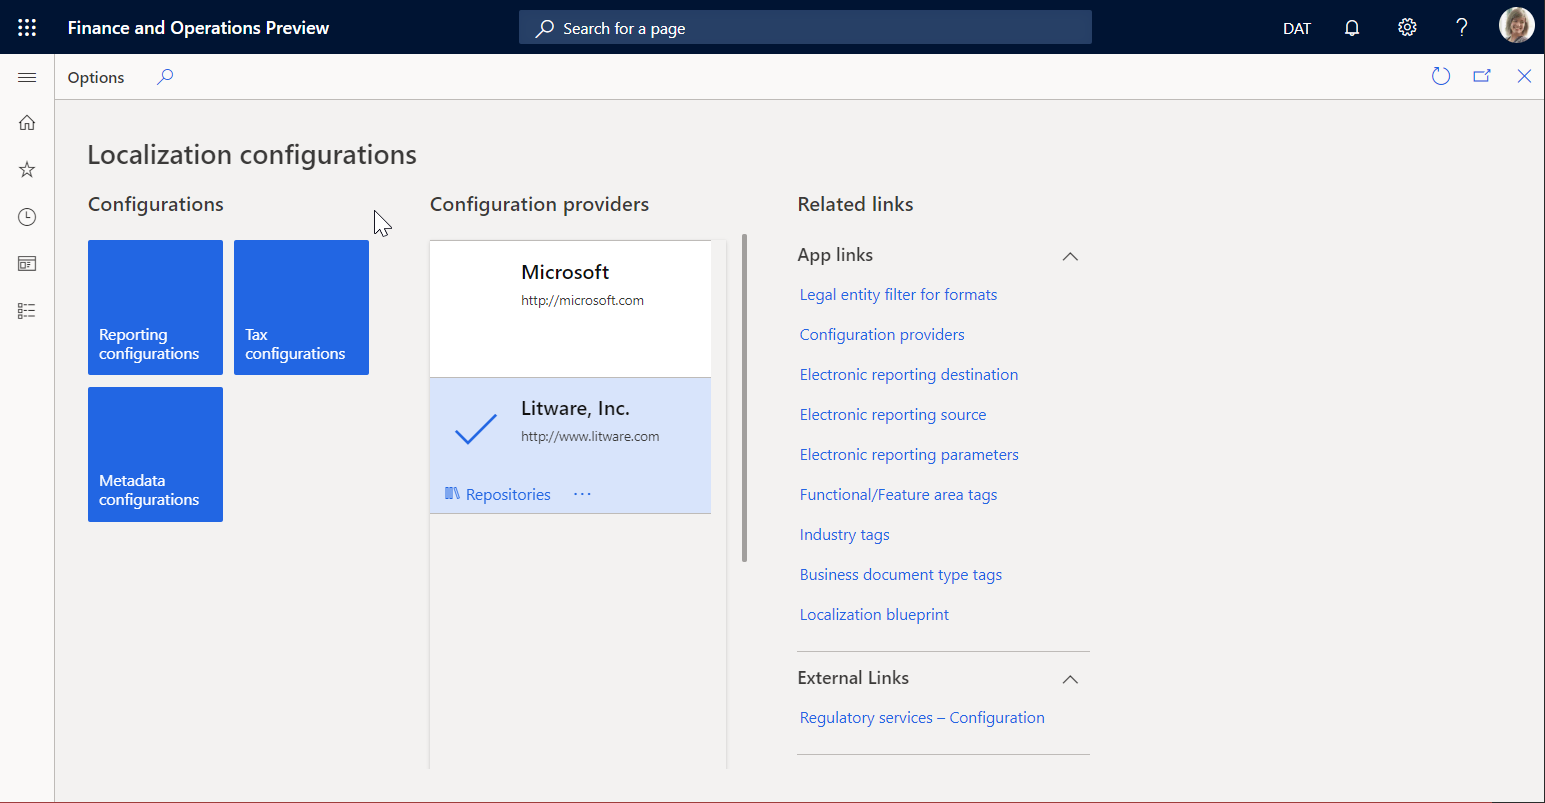Open the Configuration providers link
The image size is (1545, 803).
pos(882,334)
